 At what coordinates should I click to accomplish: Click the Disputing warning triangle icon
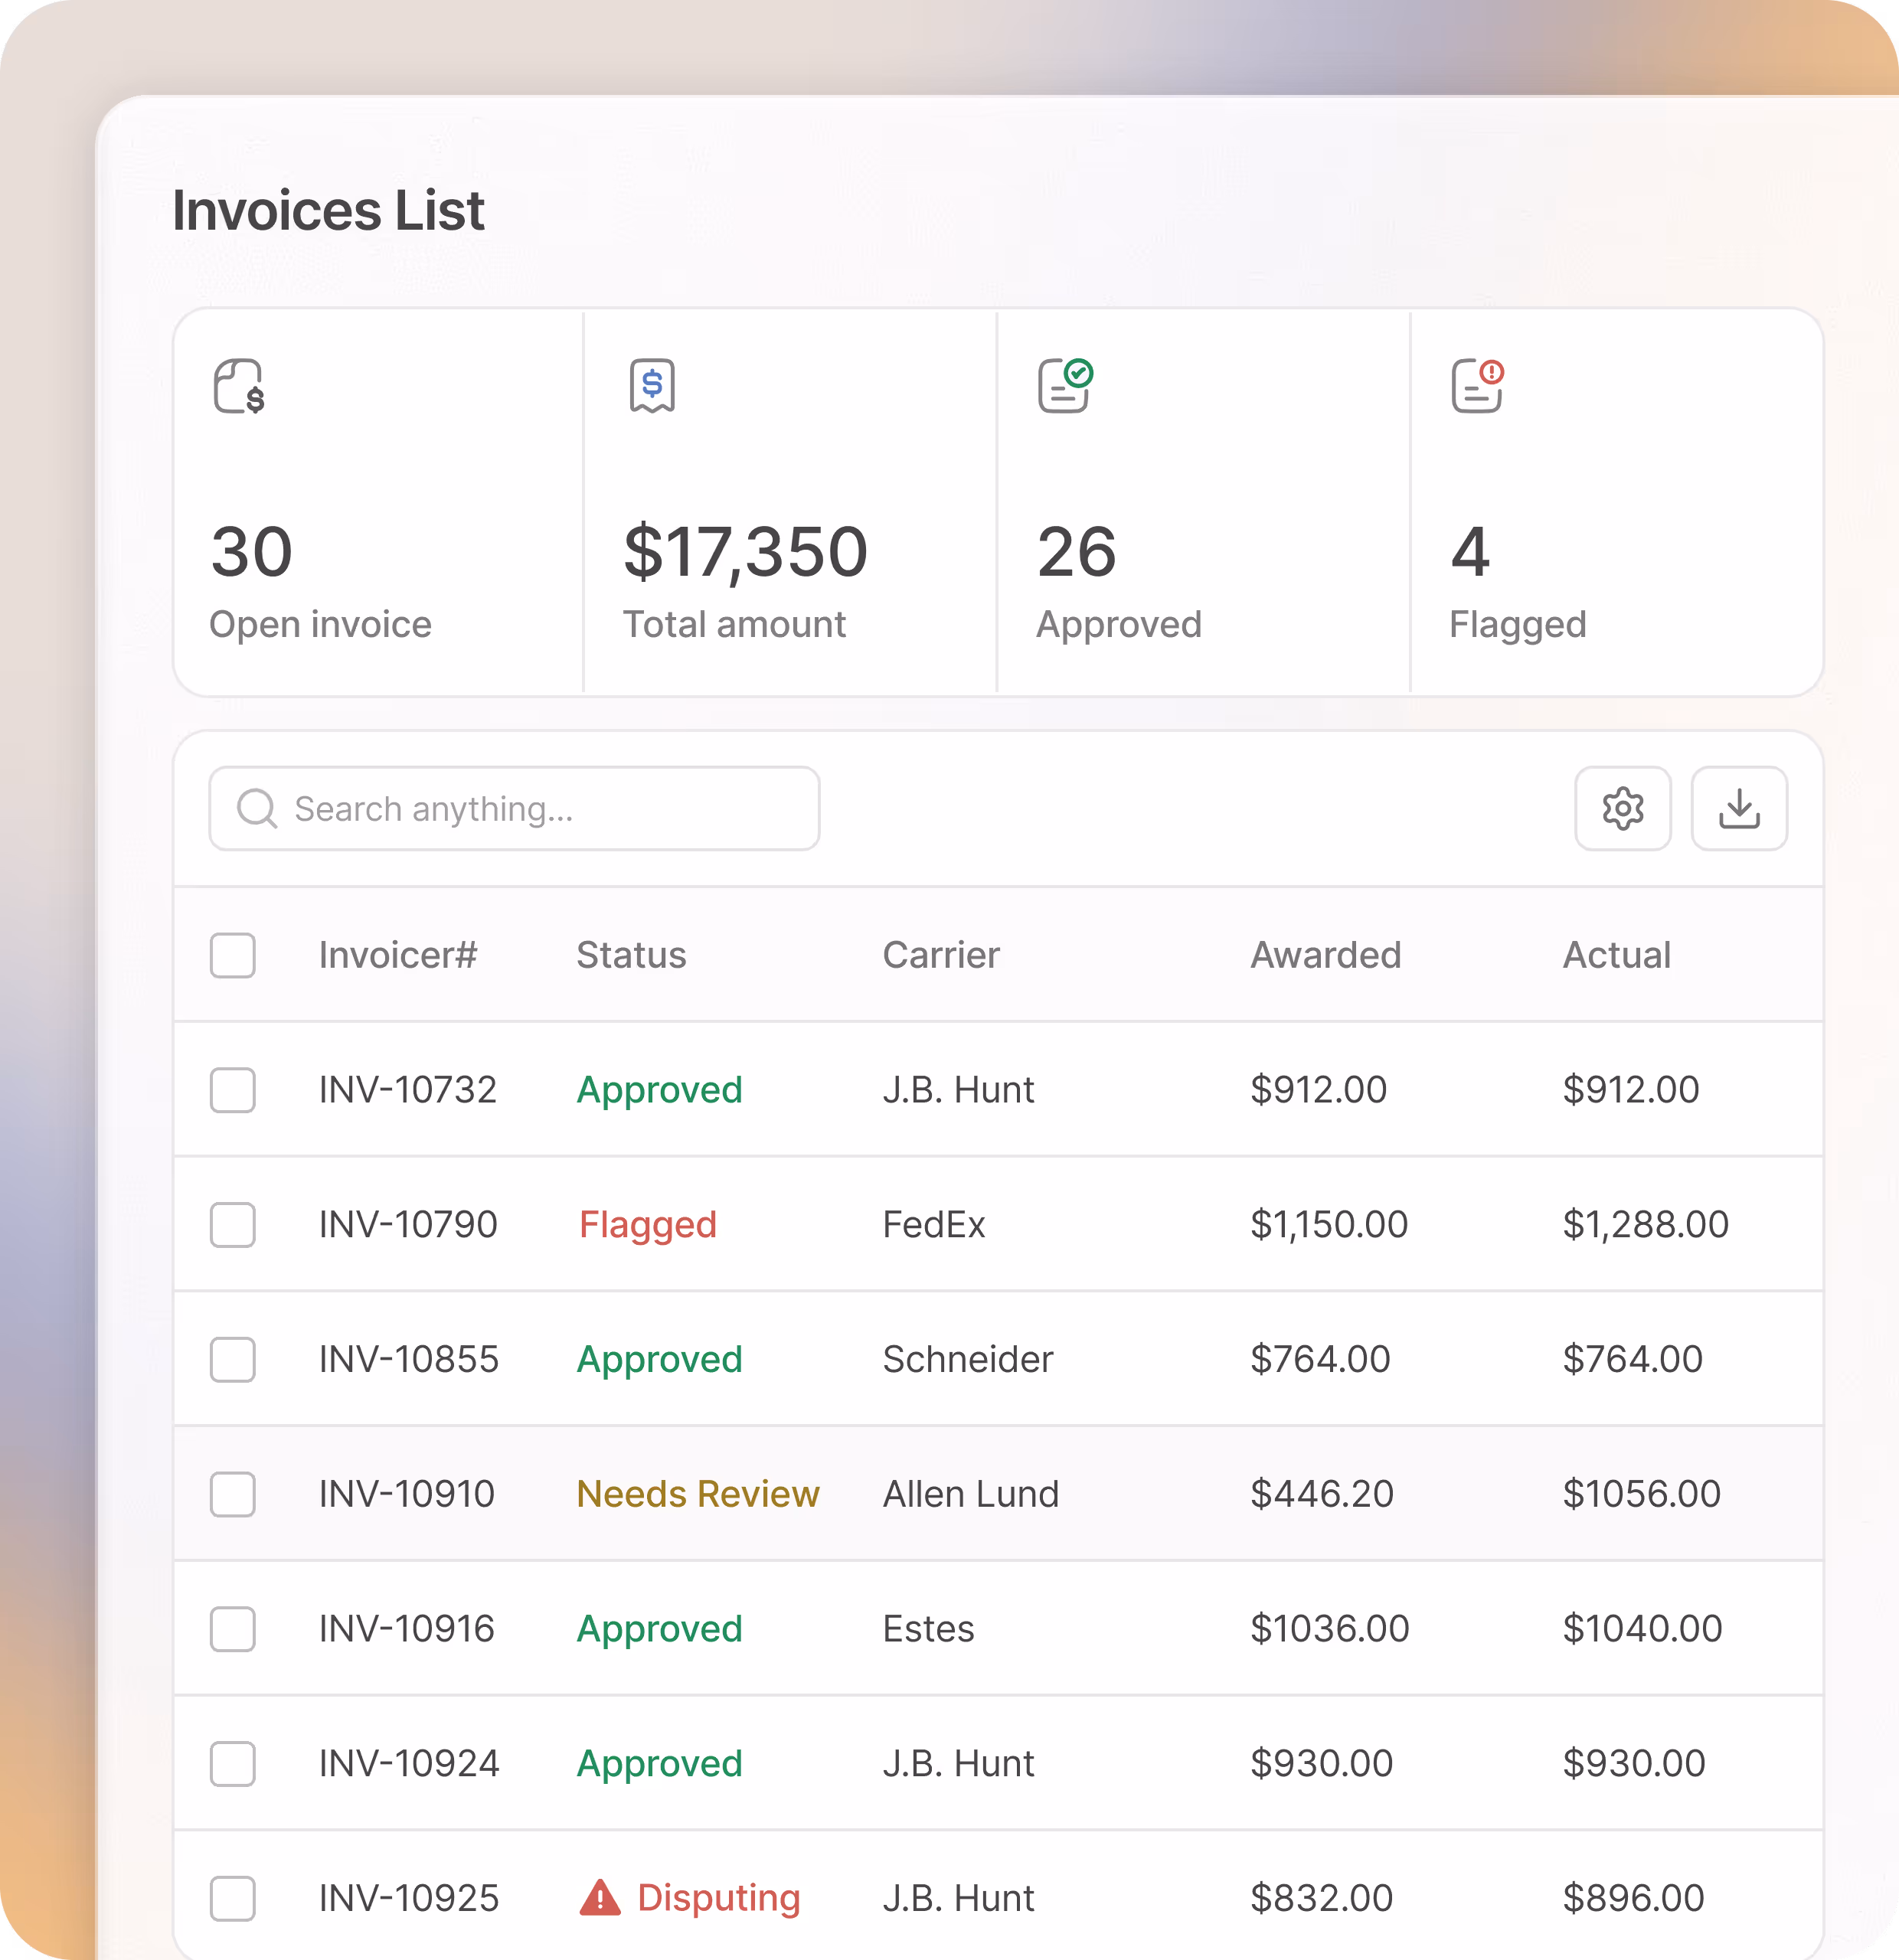(x=600, y=1897)
